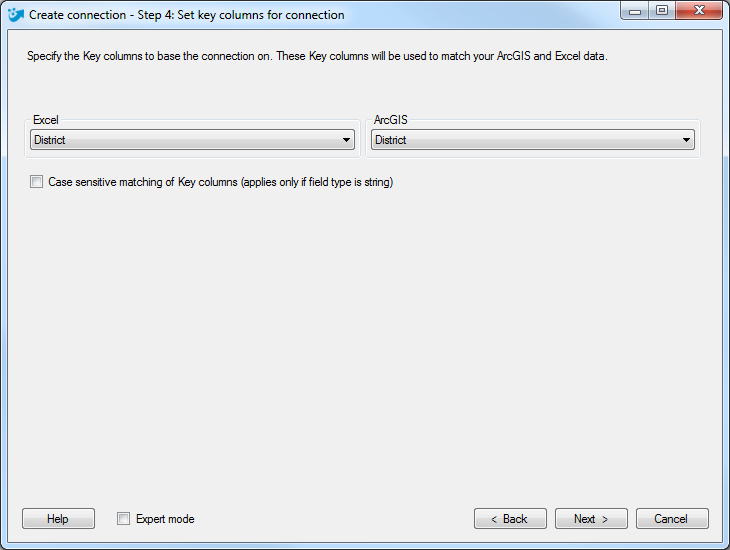Click the application icon in the title bar
This screenshot has width=730, height=550.
click(15, 14)
